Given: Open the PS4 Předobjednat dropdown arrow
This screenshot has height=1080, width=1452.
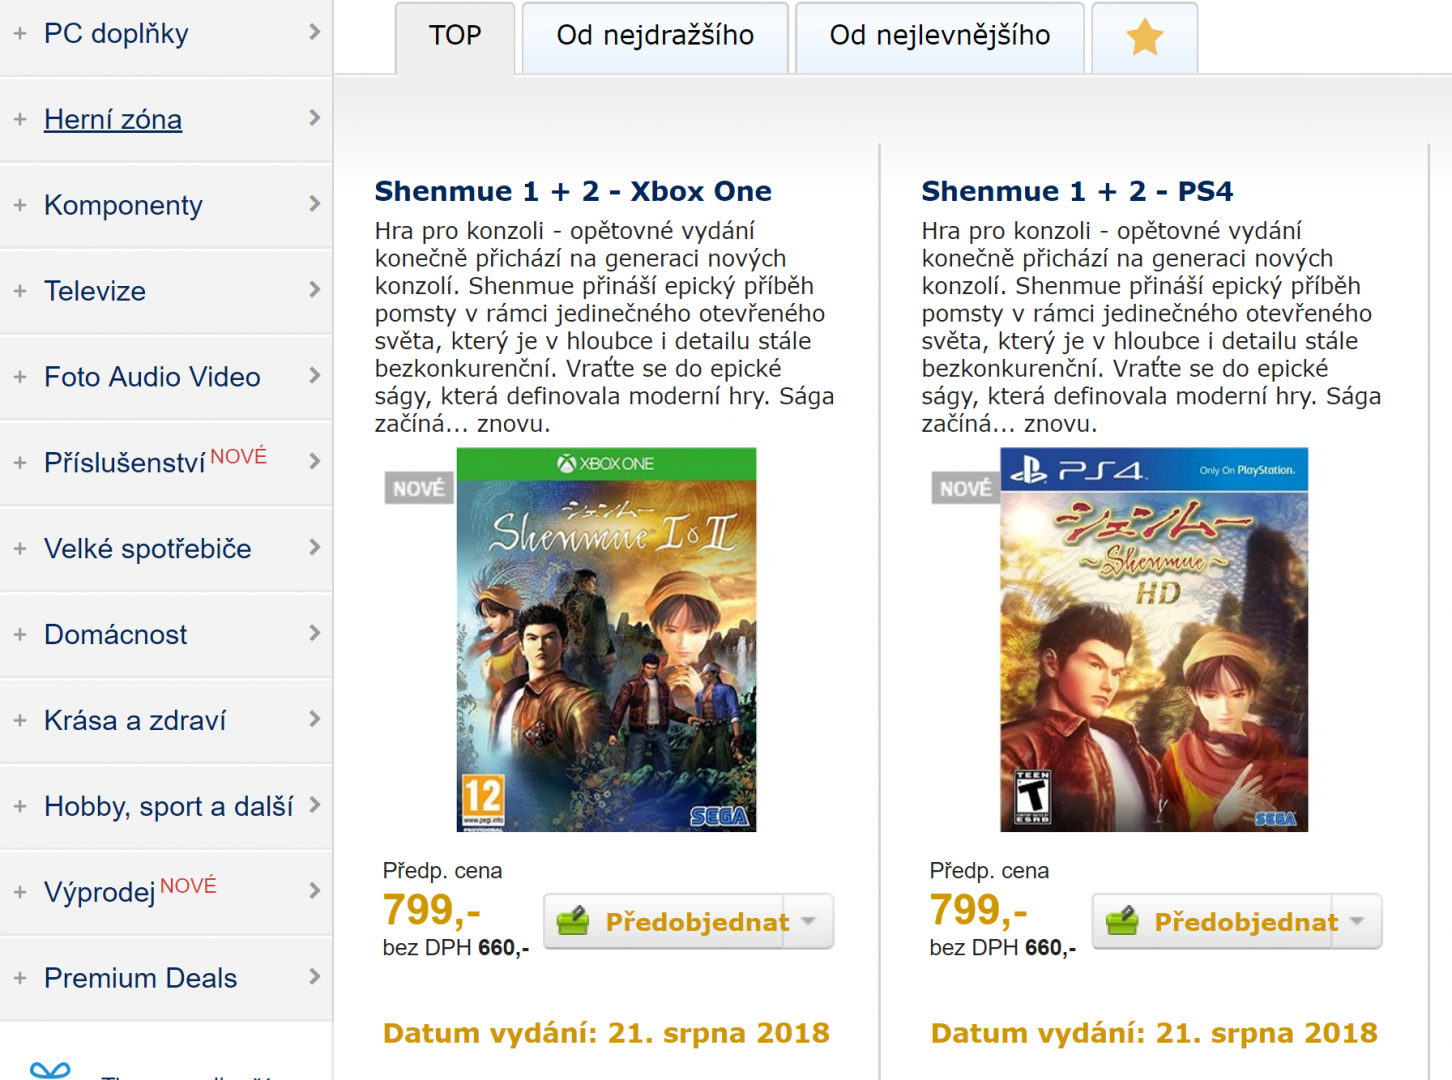Looking at the screenshot, I should 1357,921.
